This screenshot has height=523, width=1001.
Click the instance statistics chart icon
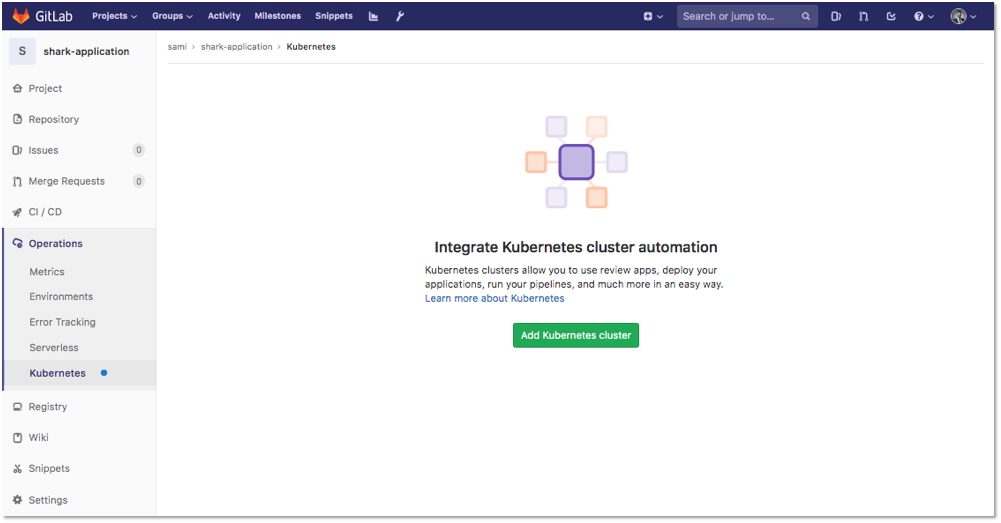pyautogui.click(x=373, y=17)
